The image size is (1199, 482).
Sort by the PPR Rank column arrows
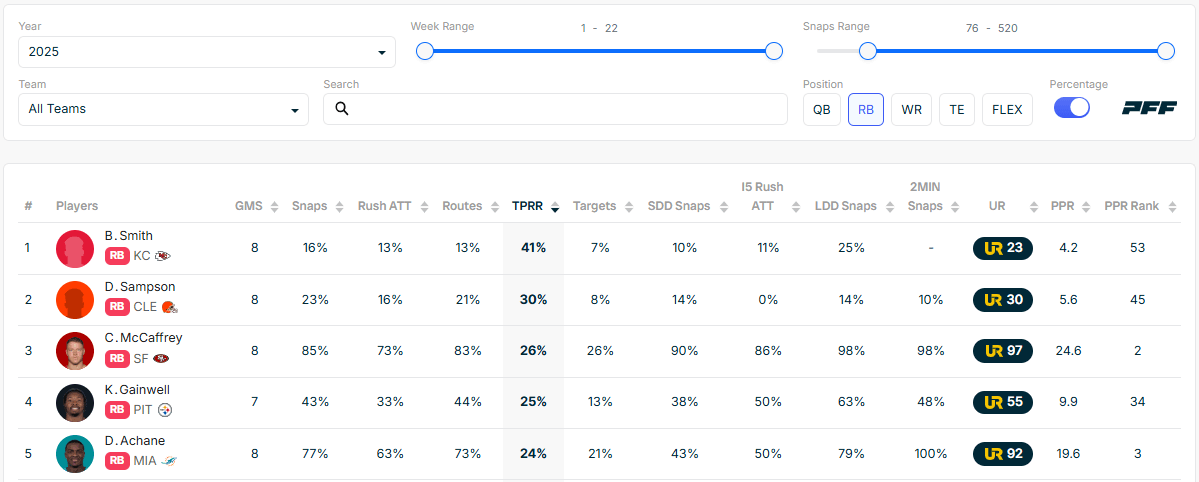(1168, 207)
